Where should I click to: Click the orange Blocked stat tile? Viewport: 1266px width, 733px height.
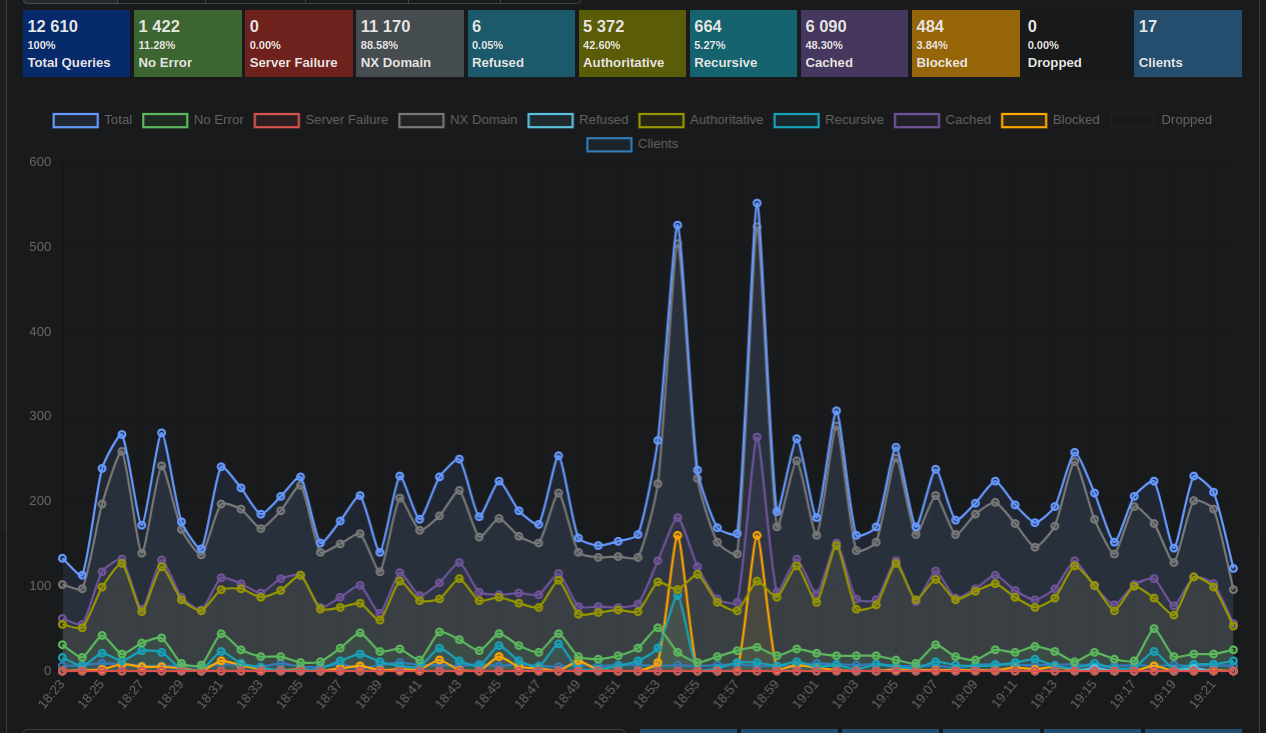(965, 44)
